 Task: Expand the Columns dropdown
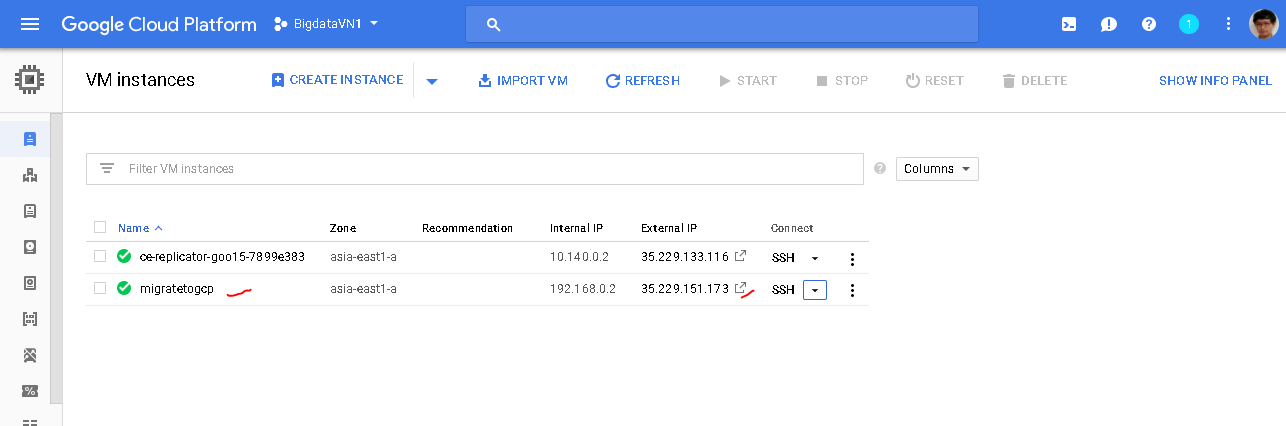coord(937,169)
